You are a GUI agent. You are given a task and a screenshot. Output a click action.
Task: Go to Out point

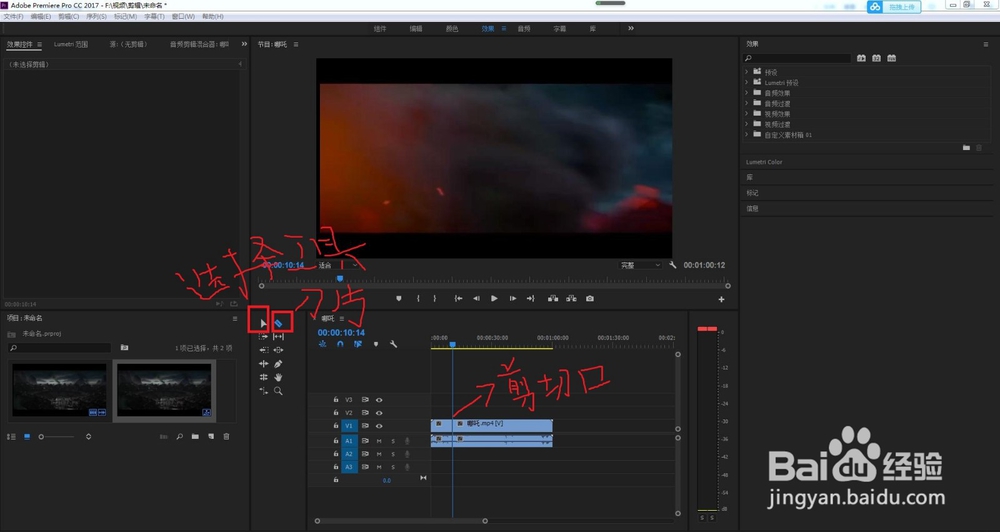click(531, 299)
